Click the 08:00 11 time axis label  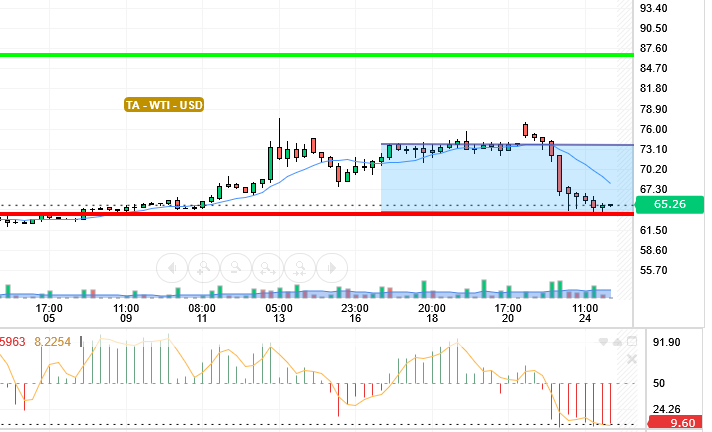pyautogui.click(x=202, y=313)
